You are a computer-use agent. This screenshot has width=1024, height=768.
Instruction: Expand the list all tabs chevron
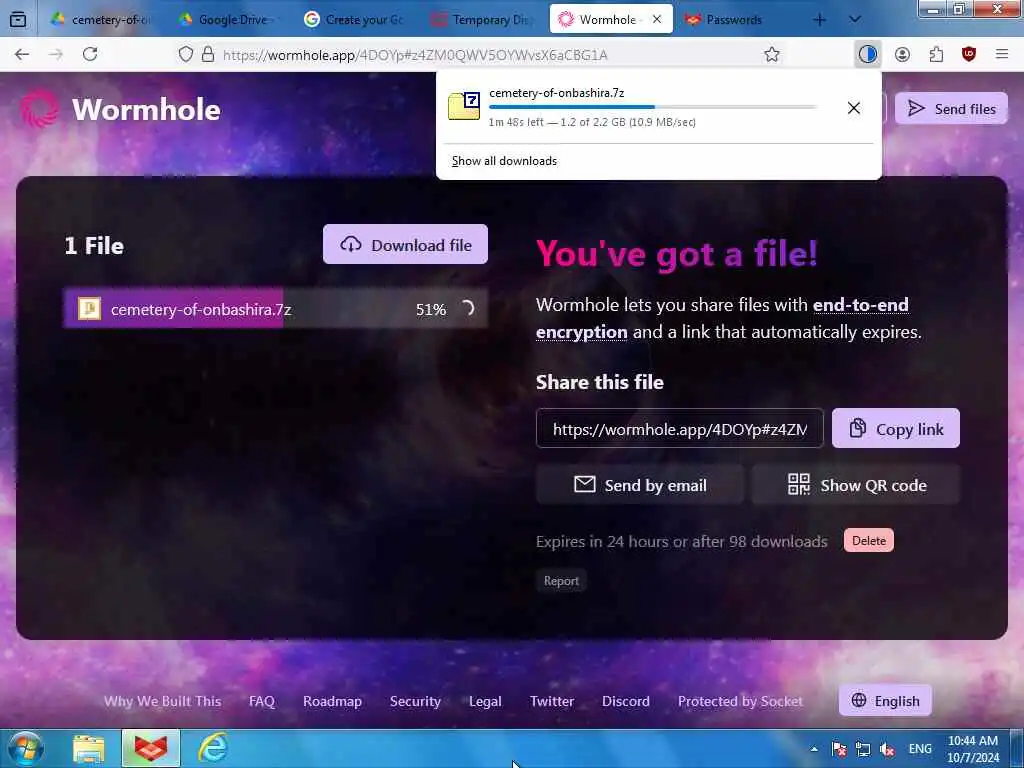(854, 20)
